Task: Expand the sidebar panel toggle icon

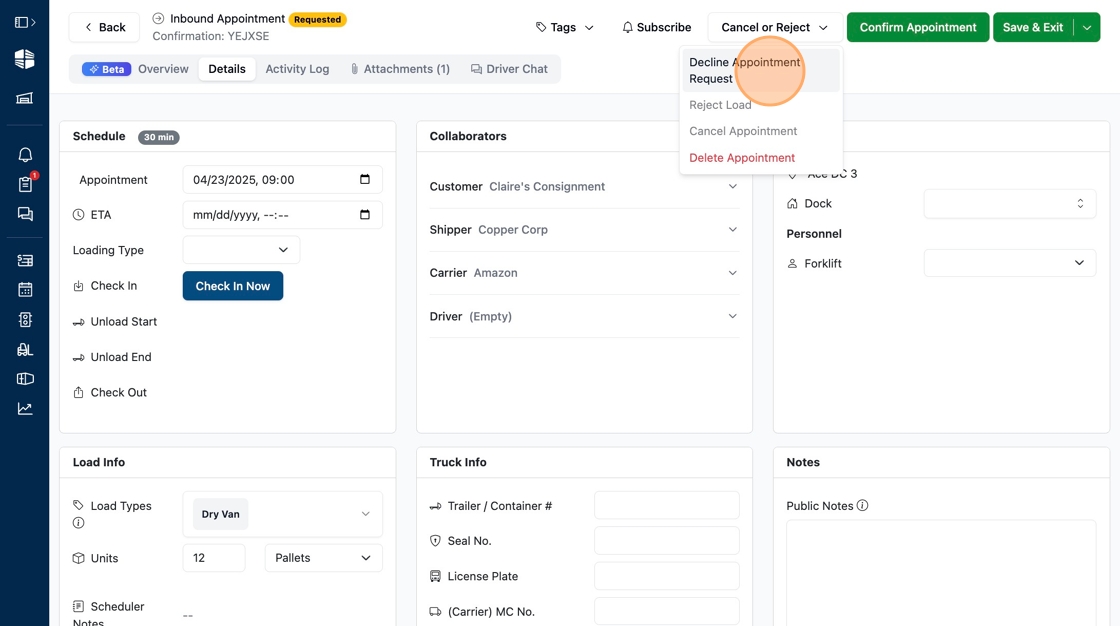Action: [x=25, y=23]
